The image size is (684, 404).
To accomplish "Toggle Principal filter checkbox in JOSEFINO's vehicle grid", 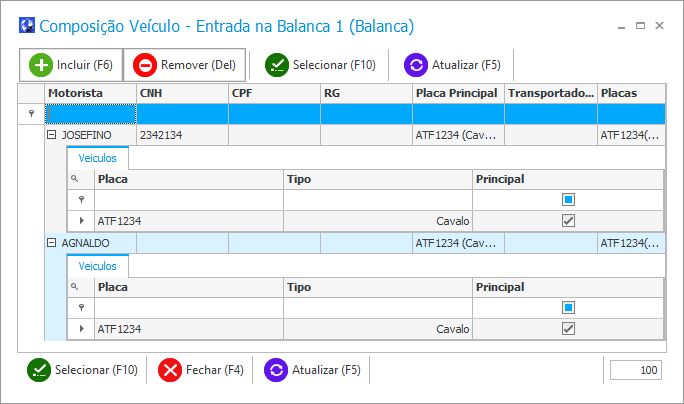I will pos(568,200).
